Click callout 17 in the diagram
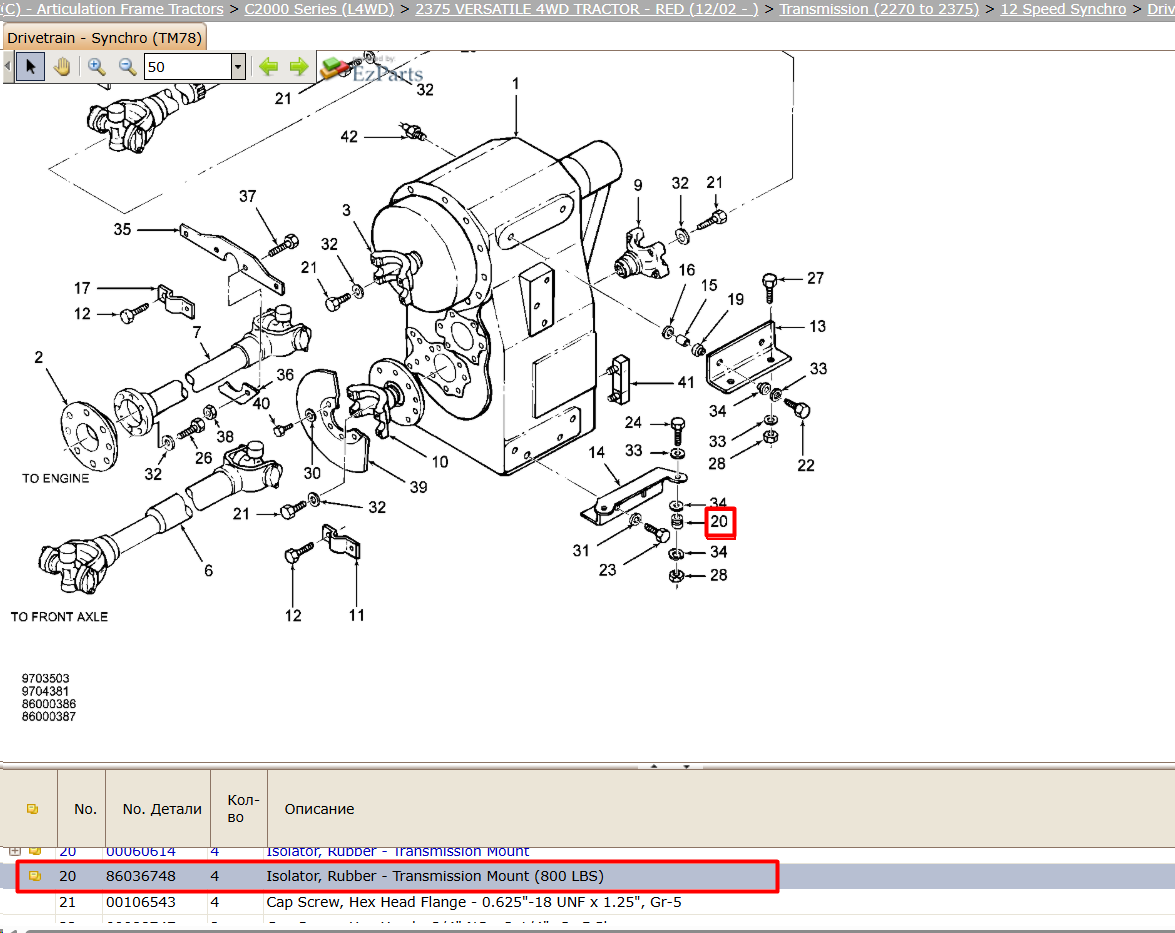This screenshot has height=933, width=1175. 82,289
